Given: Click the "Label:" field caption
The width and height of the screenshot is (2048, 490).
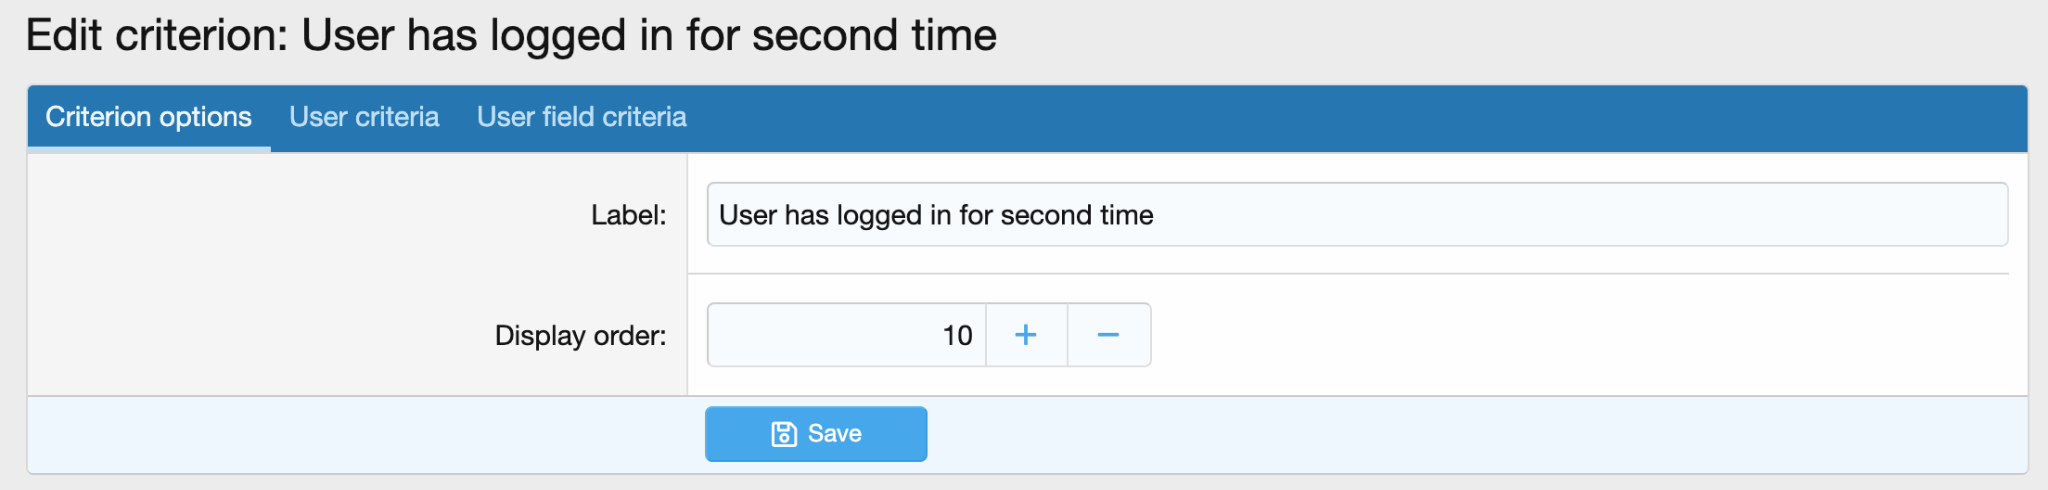Looking at the screenshot, I should point(628,215).
